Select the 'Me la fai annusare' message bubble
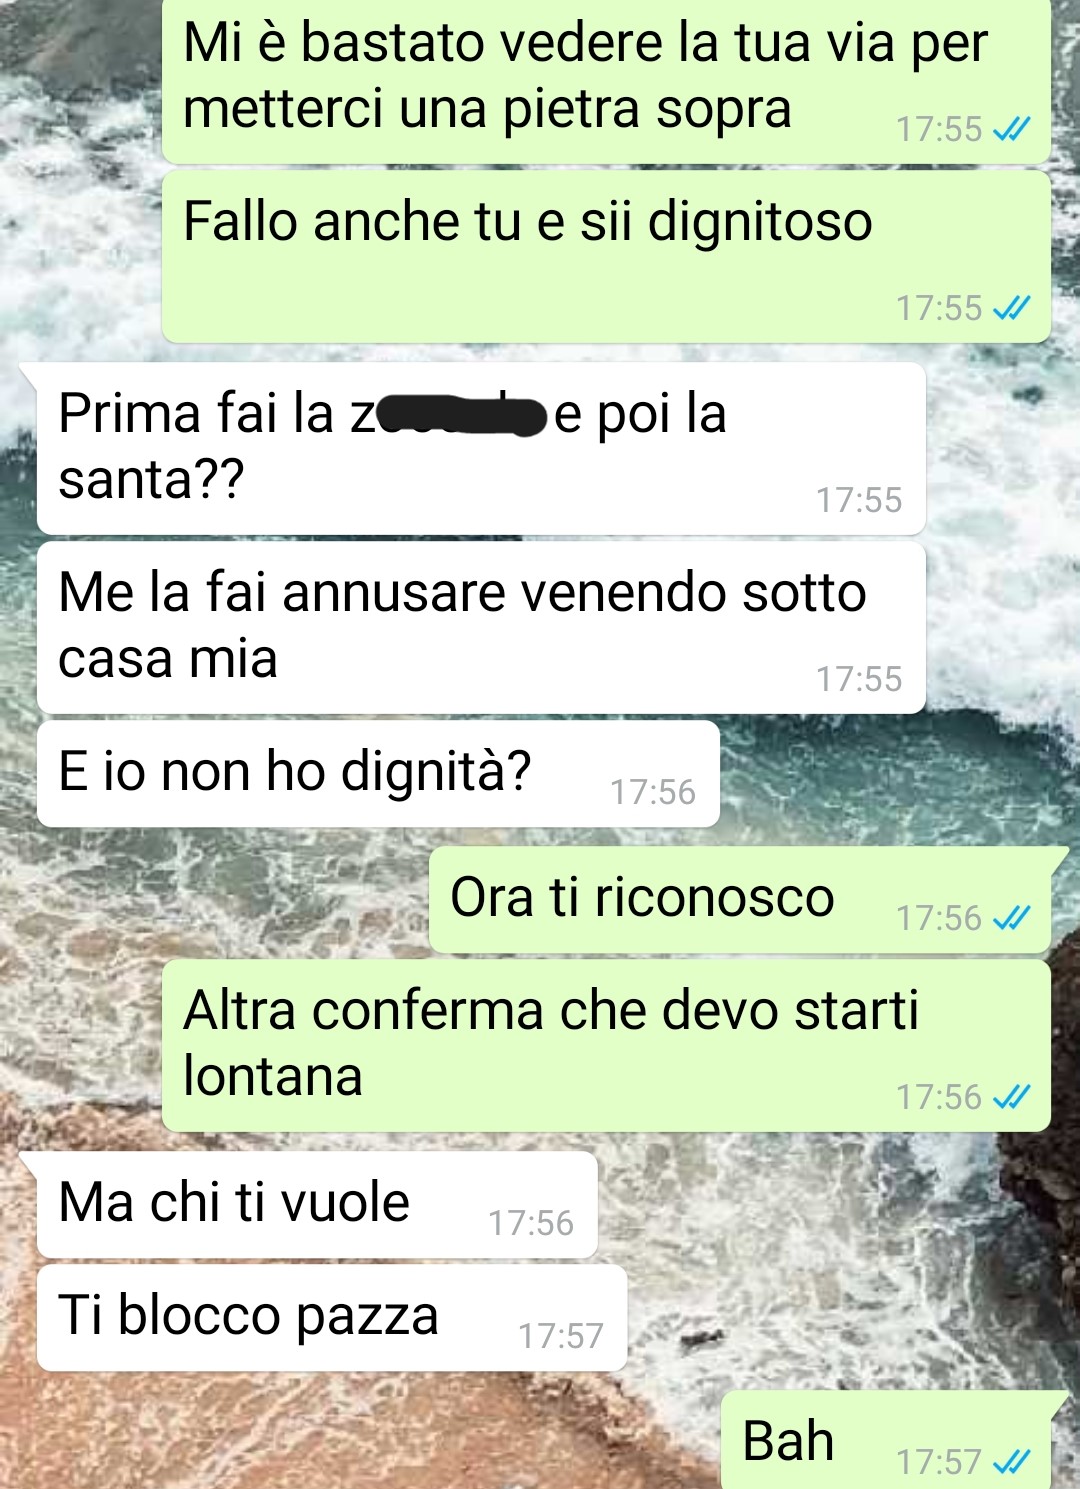The image size is (1080, 1489). (481, 628)
